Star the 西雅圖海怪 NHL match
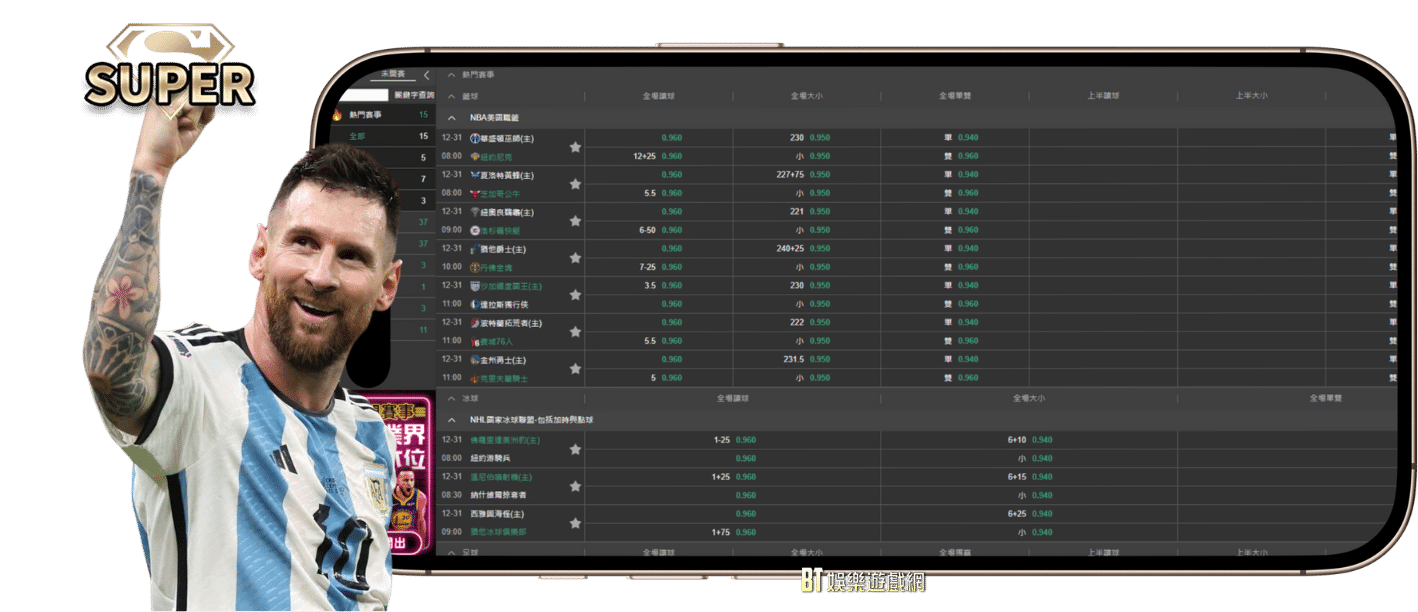Image resolution: width=1418 pixels, height=612 pixels. 575,523
